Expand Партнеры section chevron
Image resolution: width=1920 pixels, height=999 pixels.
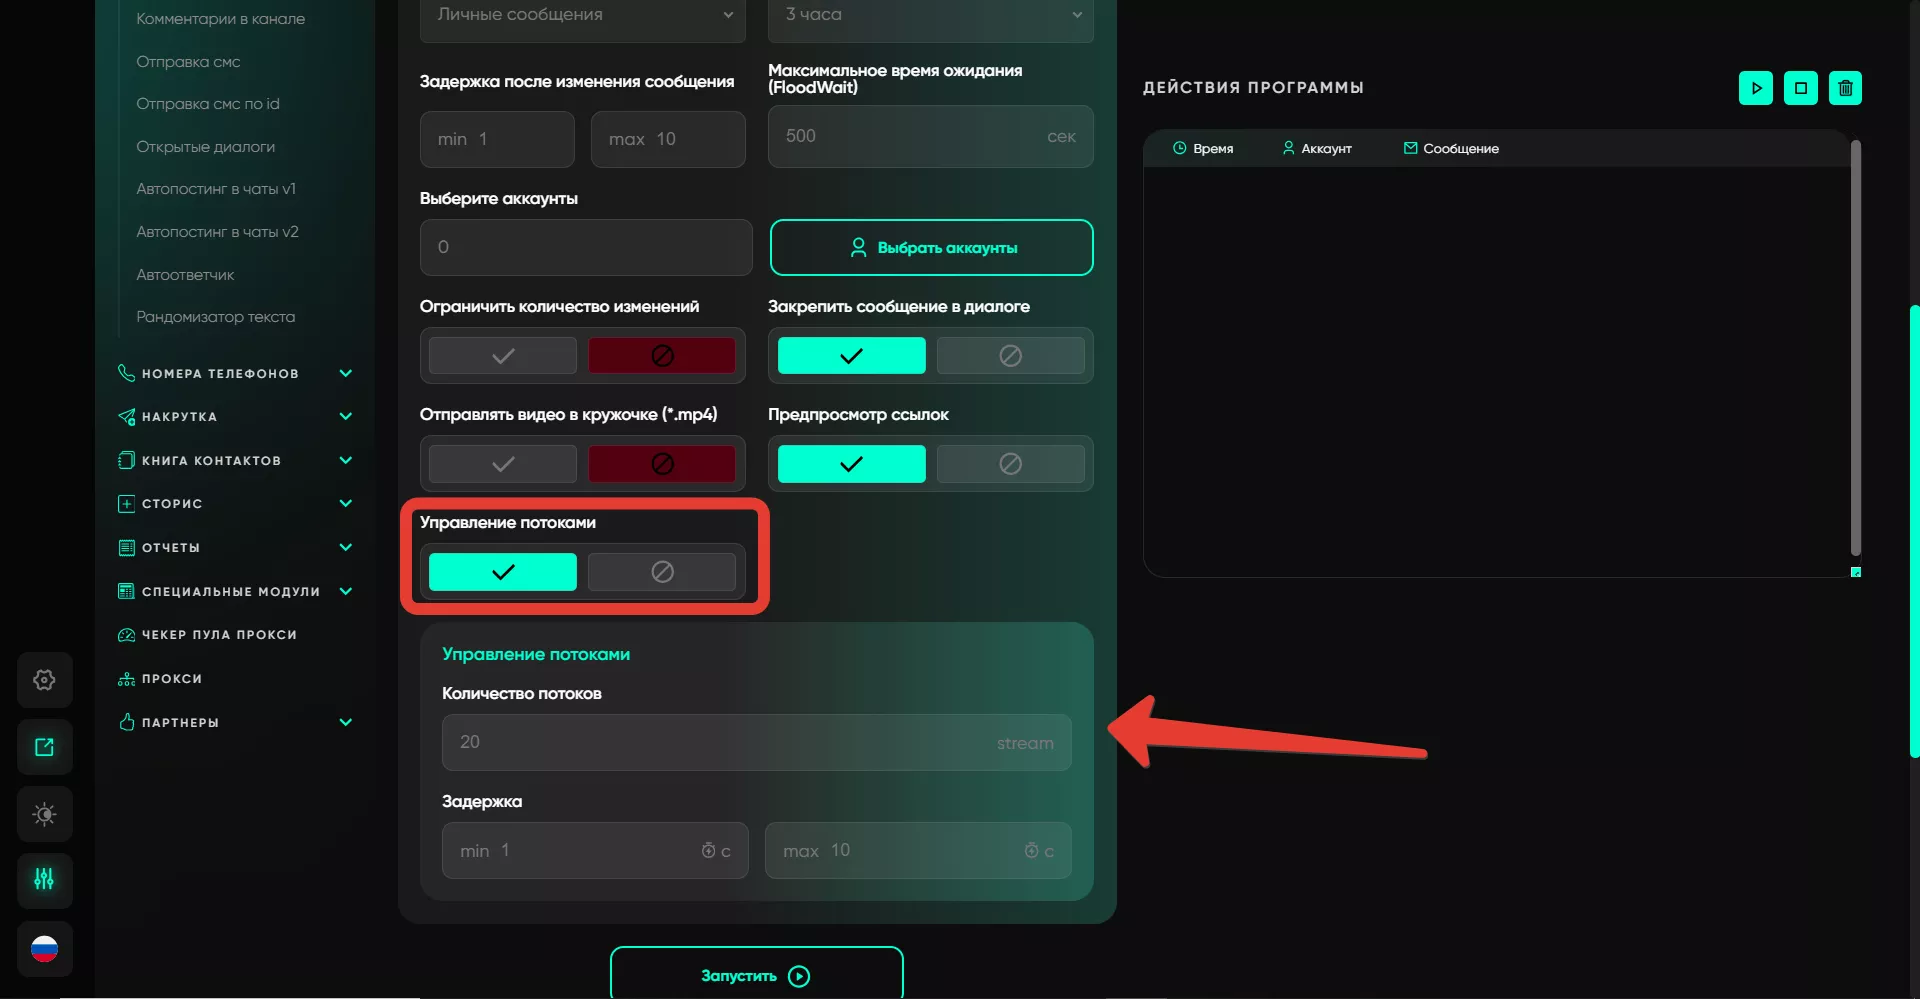[346, 722]
